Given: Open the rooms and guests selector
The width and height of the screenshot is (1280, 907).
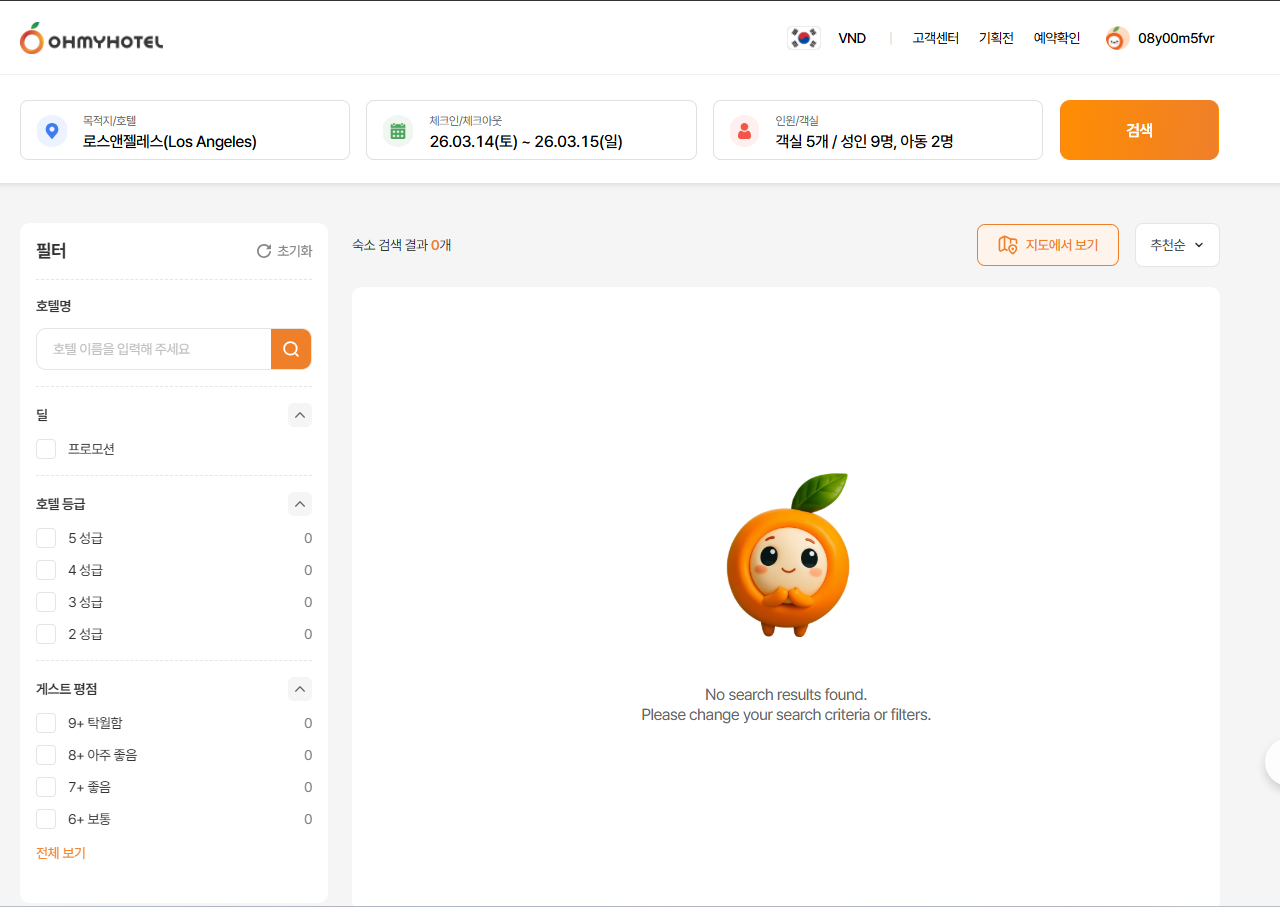Looking at the screenshot, I should point(878,130).
